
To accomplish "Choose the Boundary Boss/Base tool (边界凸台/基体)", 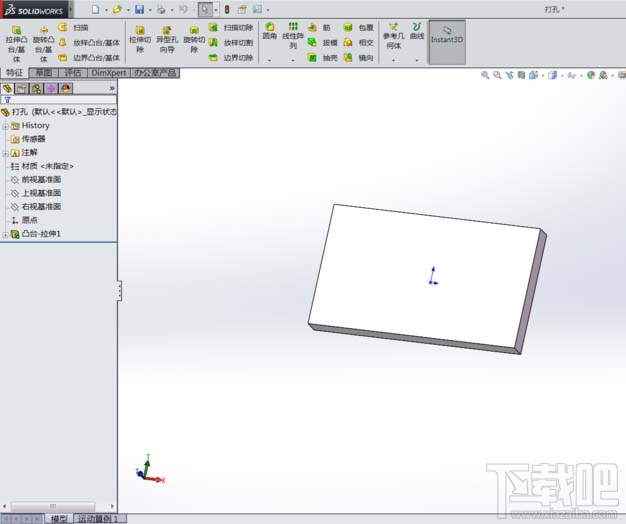I will 89,57.
